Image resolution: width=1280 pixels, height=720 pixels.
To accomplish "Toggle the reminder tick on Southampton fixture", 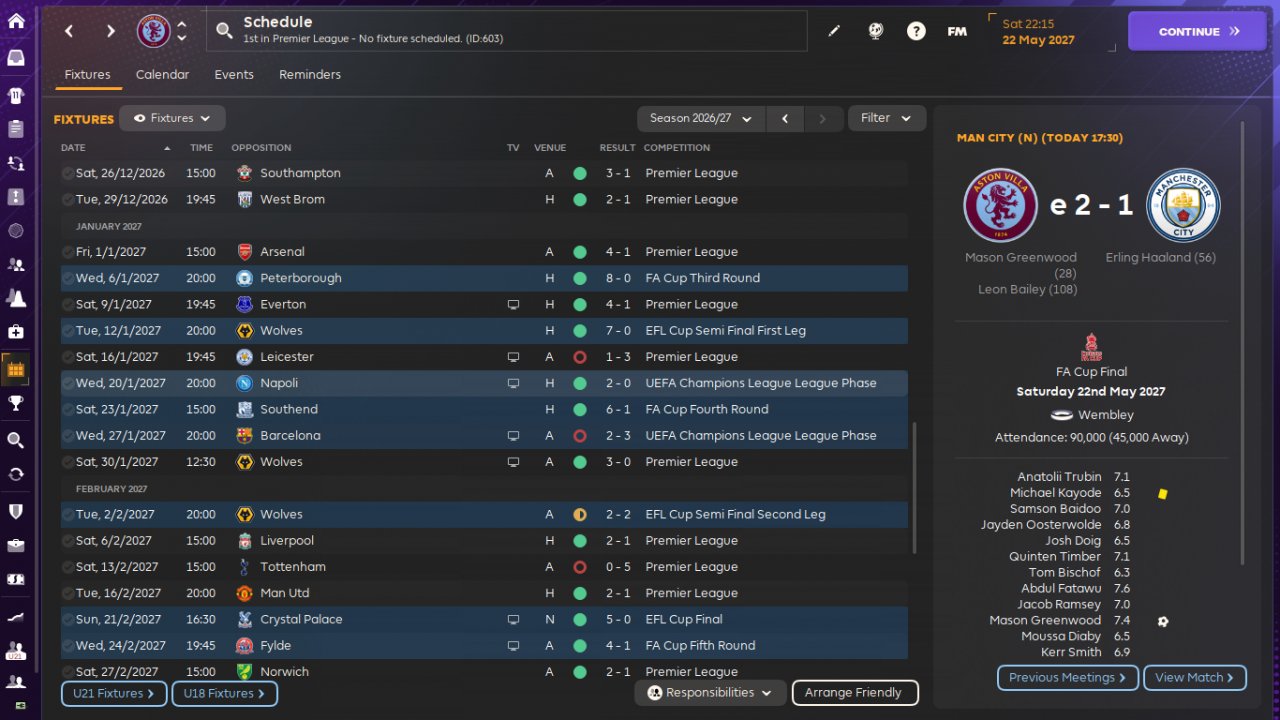I will 68,173.
